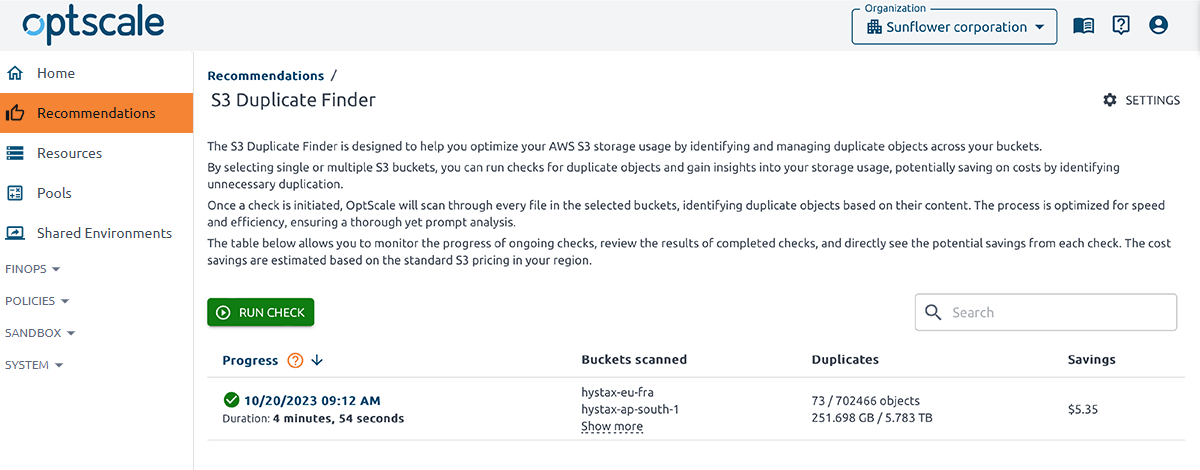Click the Resources sidebar icon
This screenshot has height=470, width=1200.
15,153
